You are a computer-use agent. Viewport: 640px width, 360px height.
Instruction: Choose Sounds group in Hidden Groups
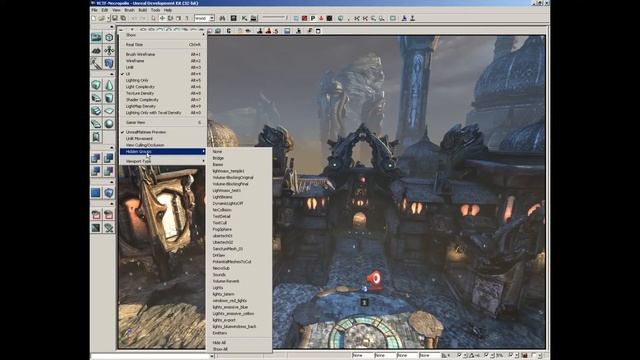click(240, 275)
